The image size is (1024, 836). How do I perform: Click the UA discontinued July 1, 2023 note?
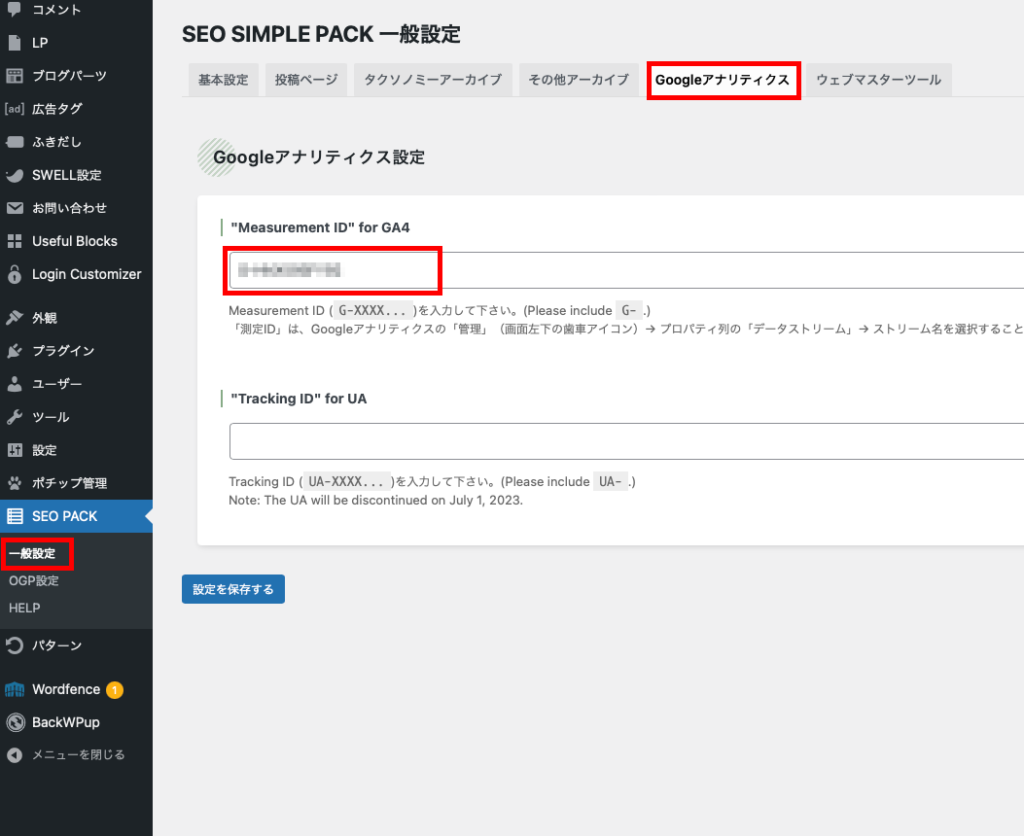(x=376, y=500)
